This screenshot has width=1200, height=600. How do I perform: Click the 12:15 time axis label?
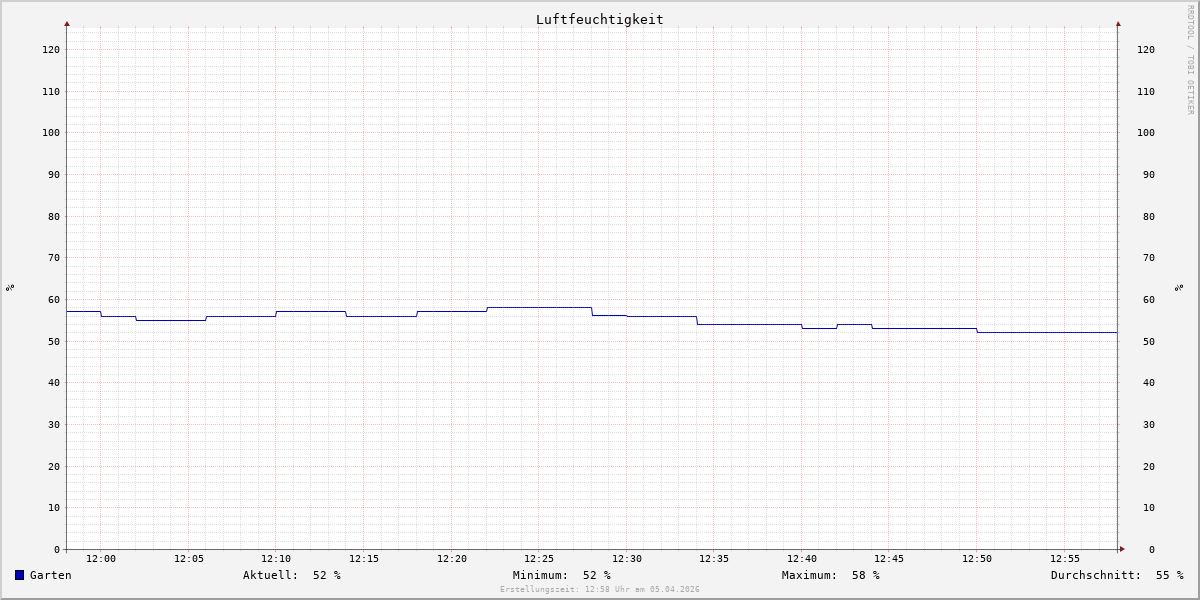point(364,559)
